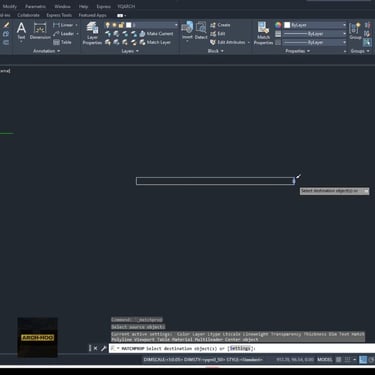Viewport: 375px width, 375px height.
Task: Toggle highlighted blue status bar icon
Action: 363,359
